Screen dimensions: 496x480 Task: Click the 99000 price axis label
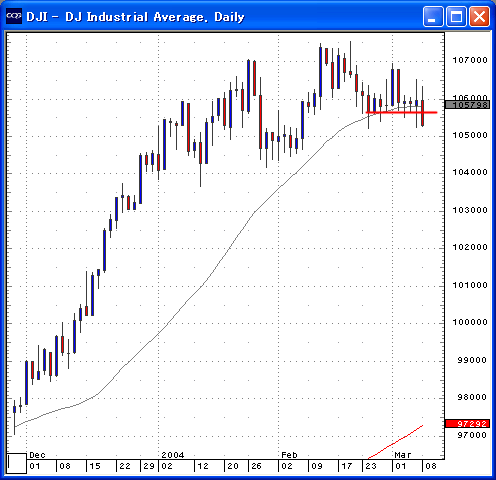472,360
